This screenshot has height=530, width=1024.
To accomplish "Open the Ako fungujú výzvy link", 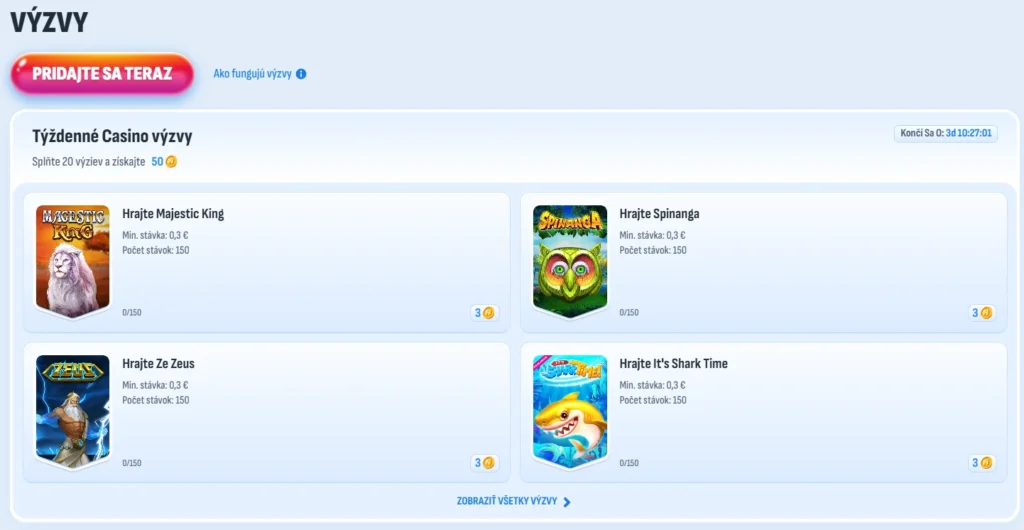I will coord(252,74).
